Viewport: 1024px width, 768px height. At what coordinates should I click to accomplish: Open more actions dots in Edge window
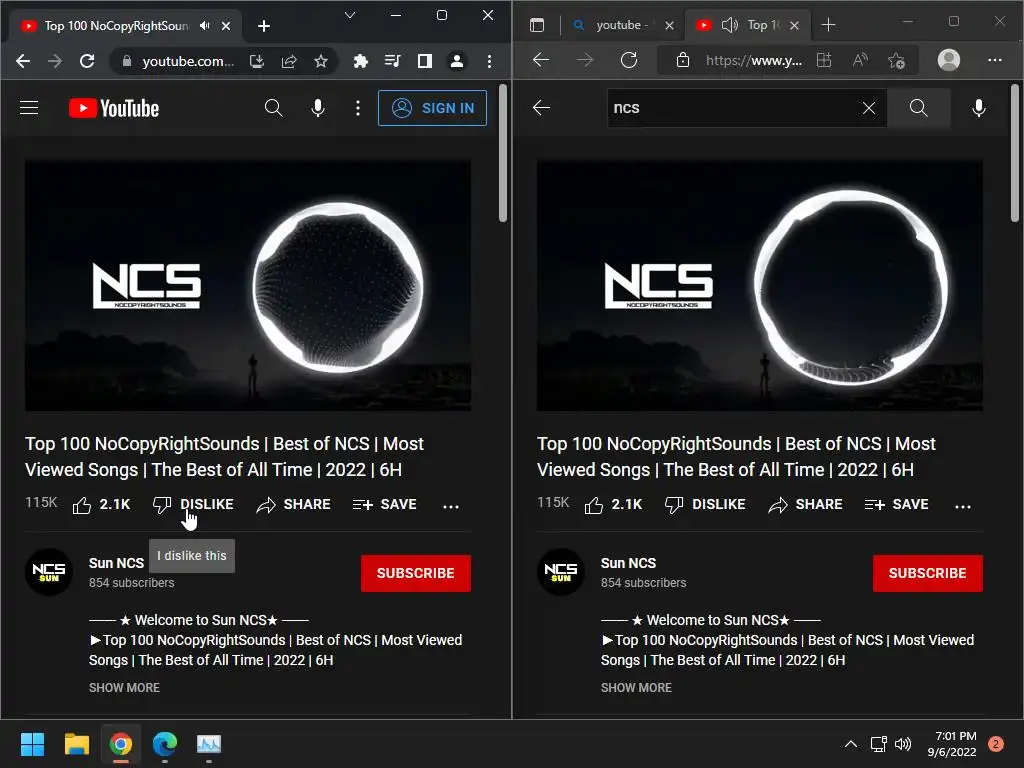[963, 506]
